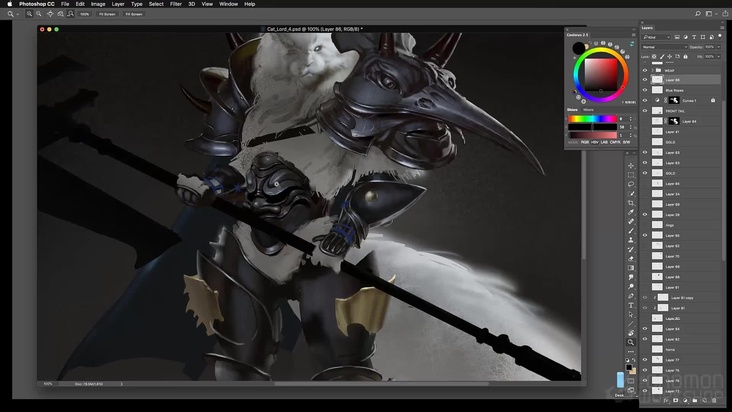Toggle visibility of Curves 1 layer

(x=645, y=101)
